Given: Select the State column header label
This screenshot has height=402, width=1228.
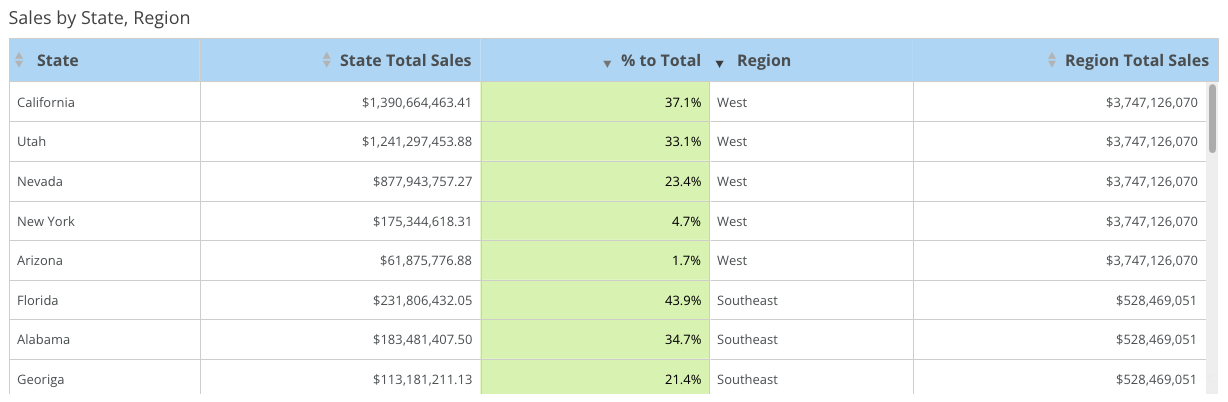Looking at the screenshot, I should pyautogui.click(x=57, y=61).
